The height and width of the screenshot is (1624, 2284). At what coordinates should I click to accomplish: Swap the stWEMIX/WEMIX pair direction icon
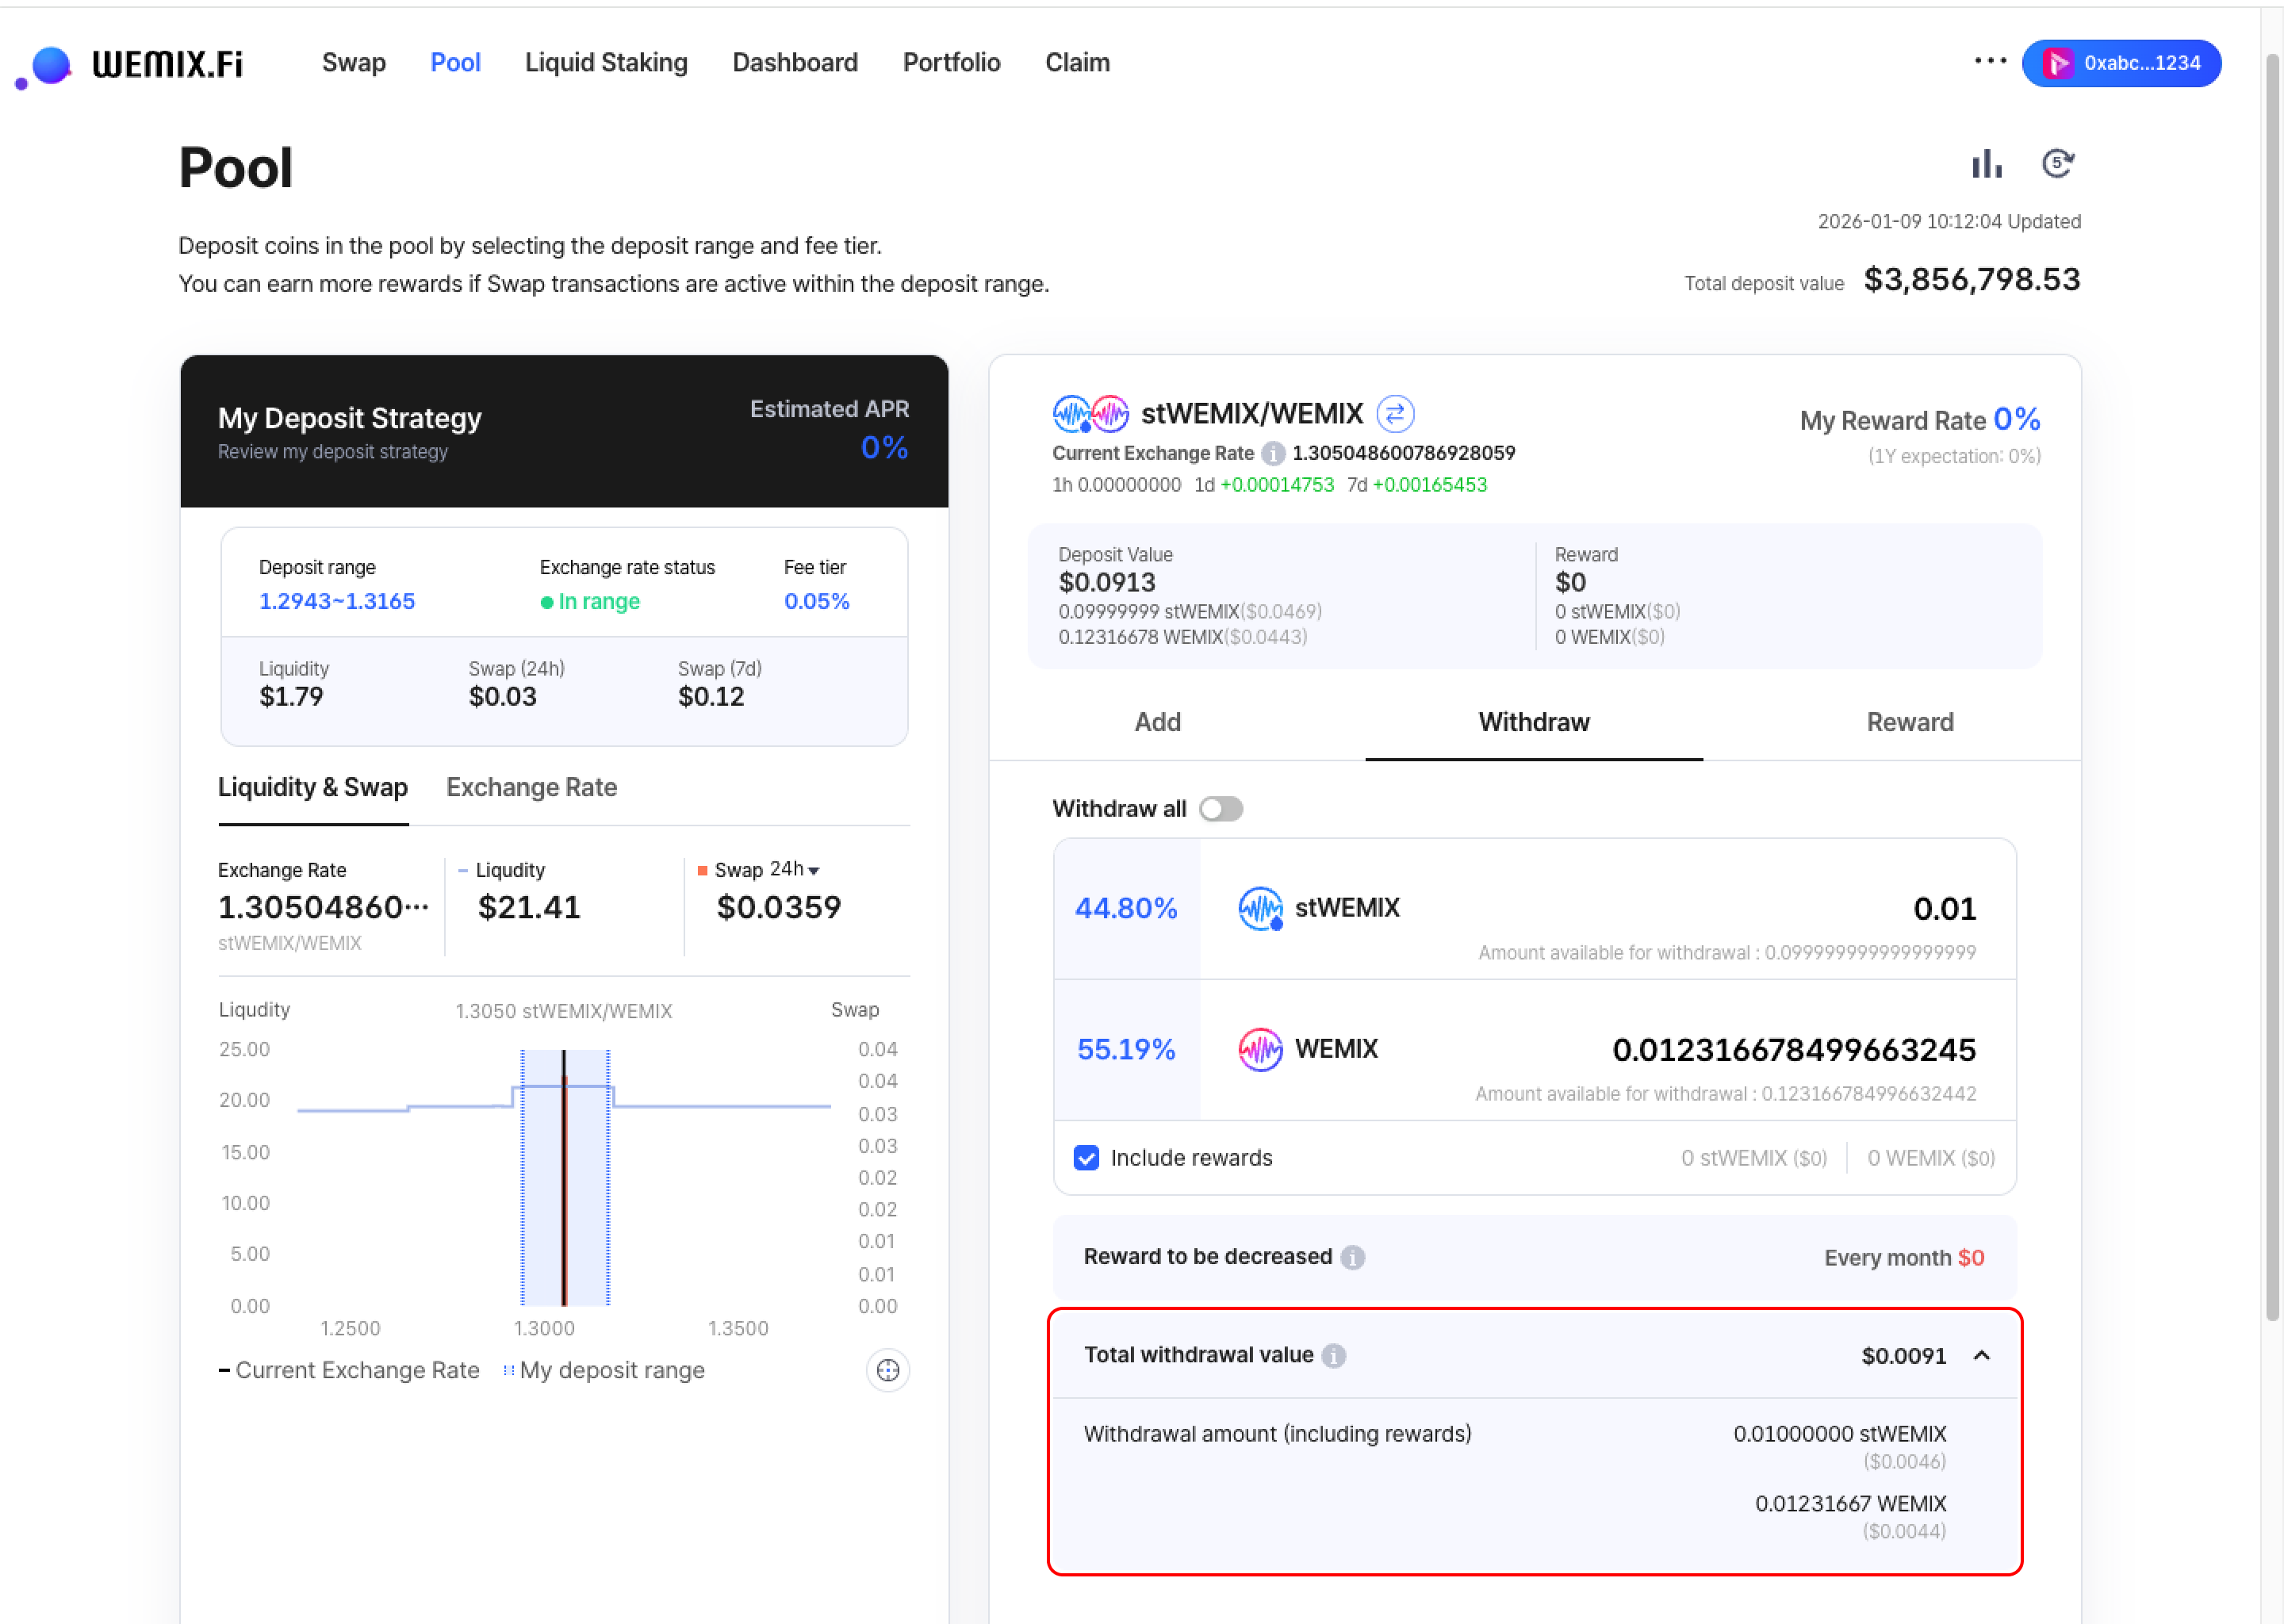tap(1394, 413)
